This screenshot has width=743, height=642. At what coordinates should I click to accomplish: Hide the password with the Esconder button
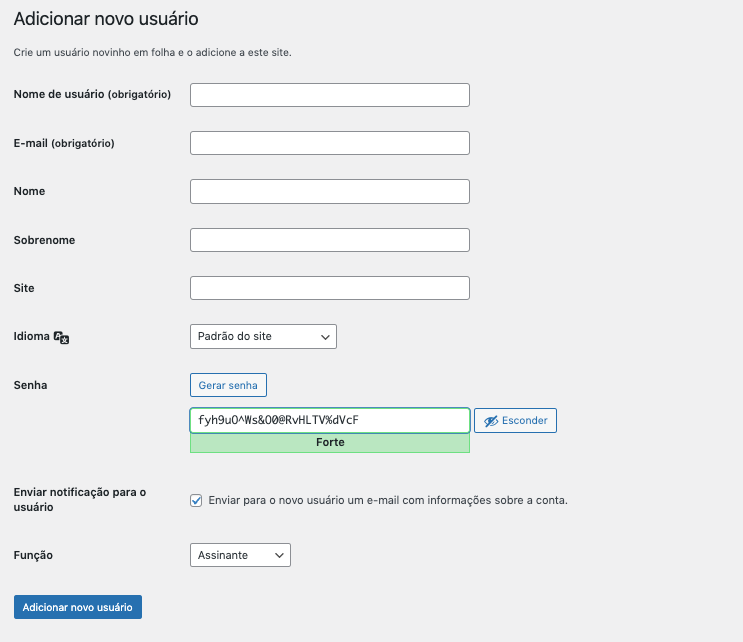[x=515, y=421]
